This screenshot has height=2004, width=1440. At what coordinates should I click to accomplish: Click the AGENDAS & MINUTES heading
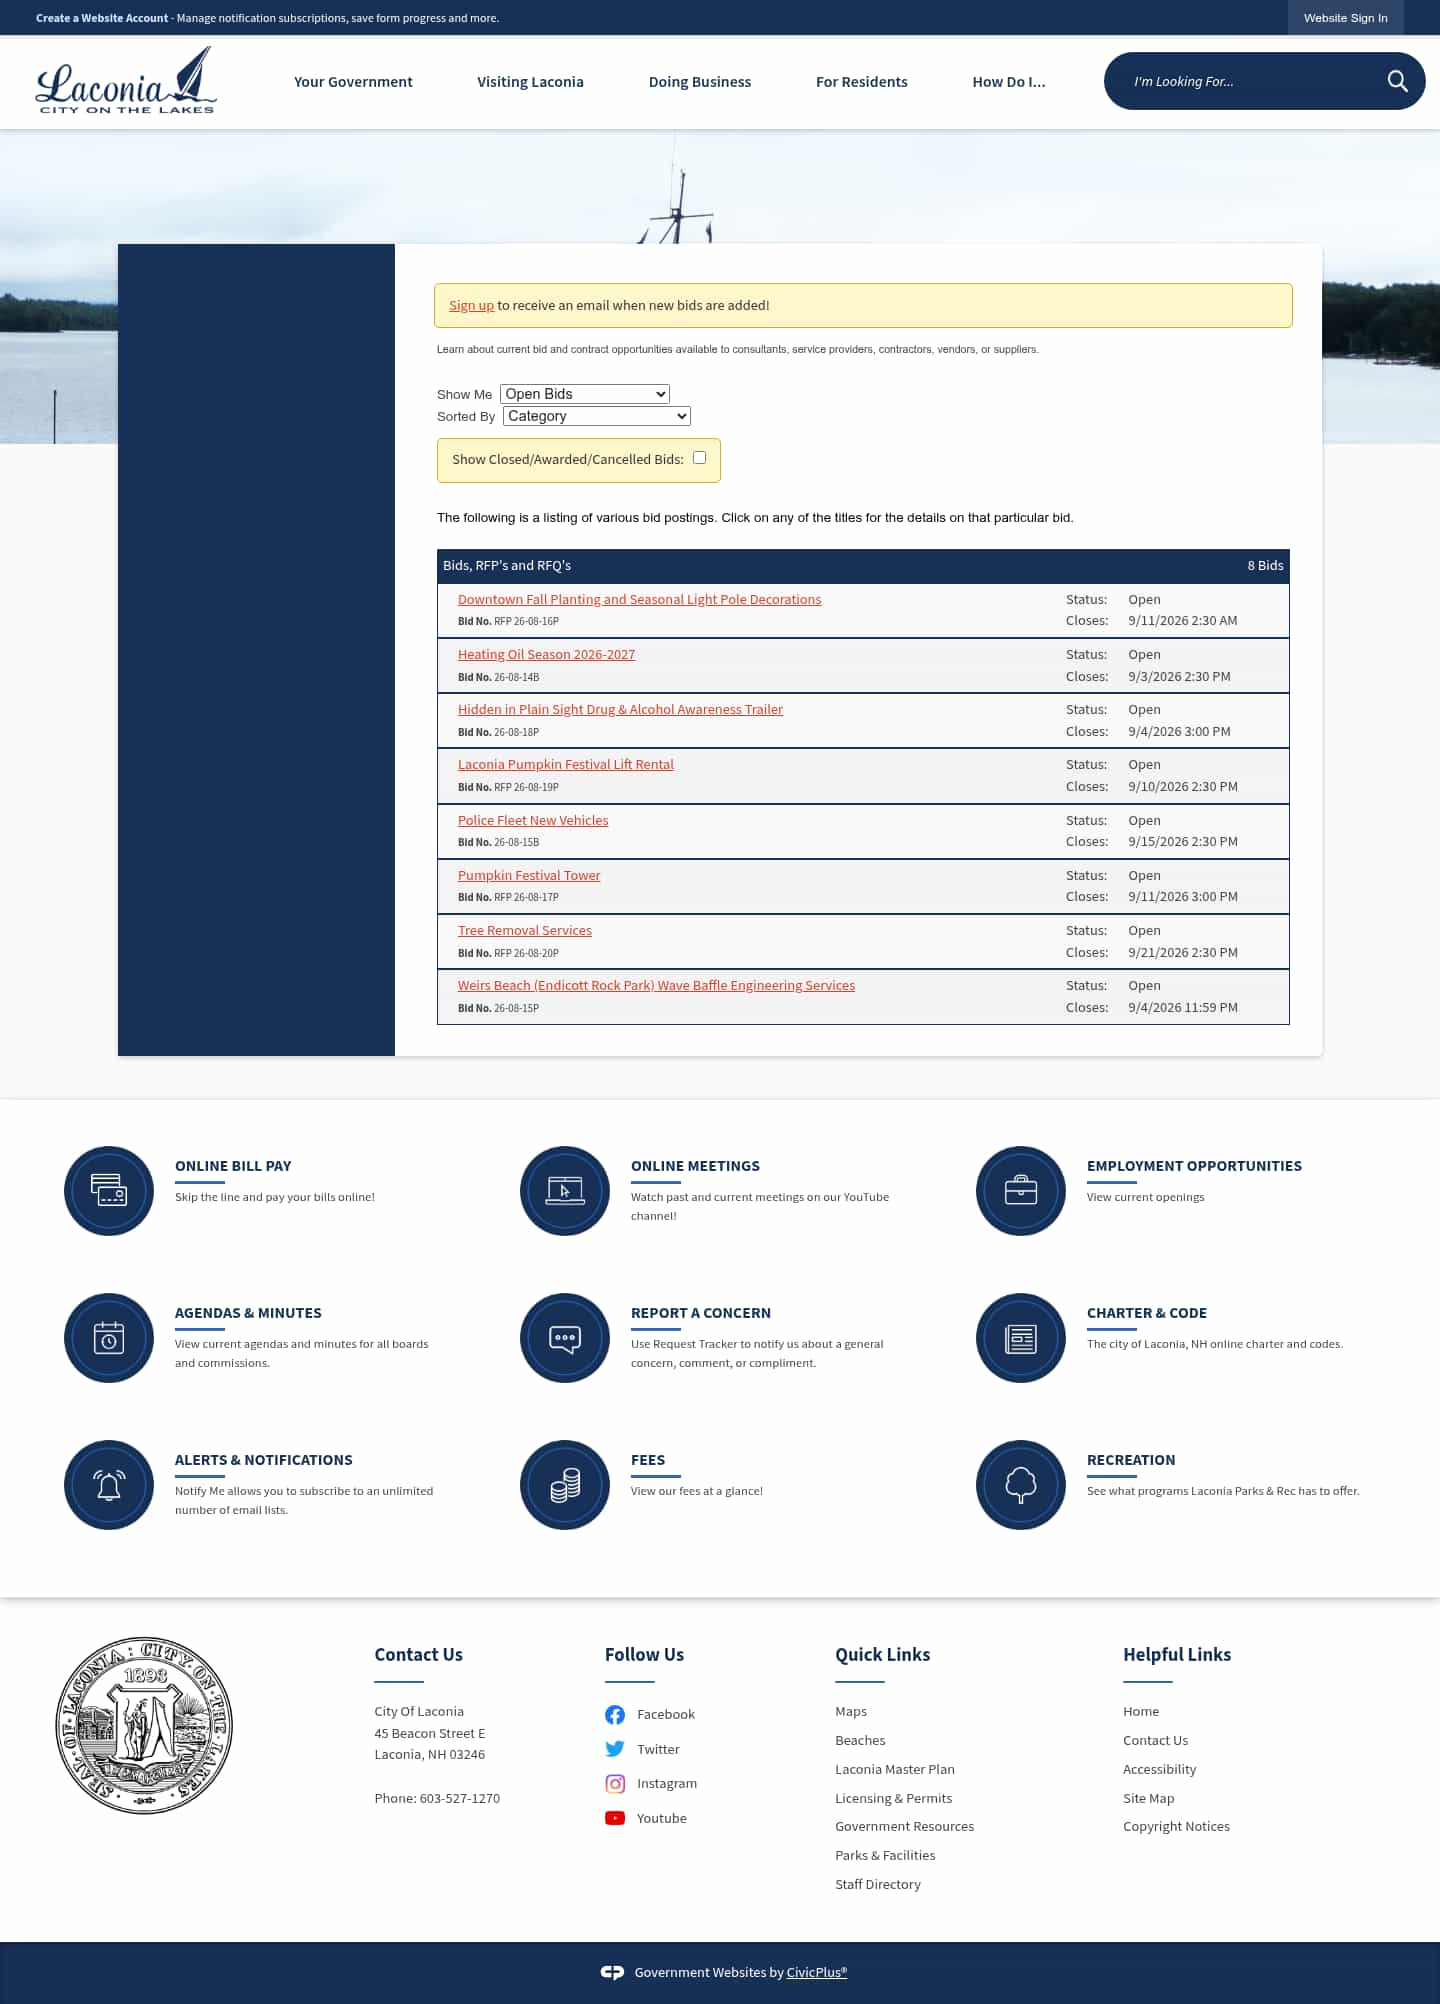[248, 1313]
